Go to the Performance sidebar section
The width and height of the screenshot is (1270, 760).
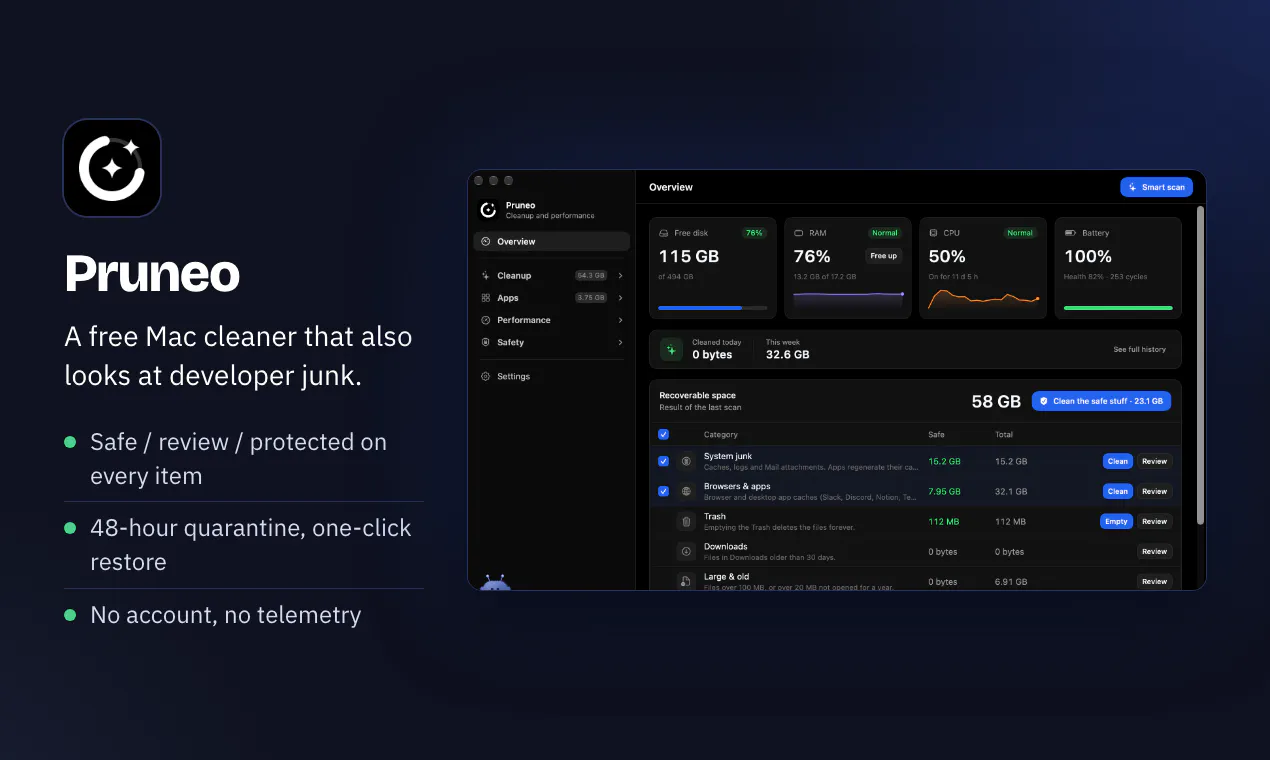point(552,320)
